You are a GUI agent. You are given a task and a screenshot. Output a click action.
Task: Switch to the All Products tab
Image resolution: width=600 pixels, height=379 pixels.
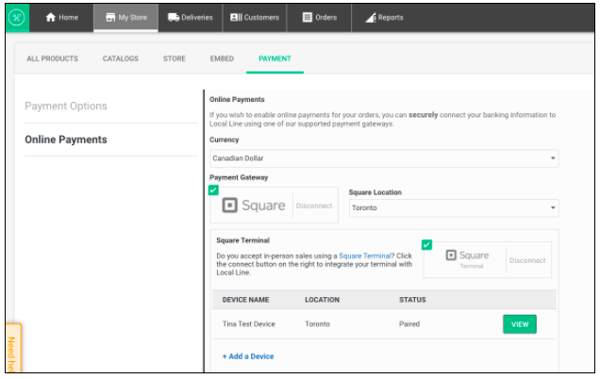click(x=52, y=59)
